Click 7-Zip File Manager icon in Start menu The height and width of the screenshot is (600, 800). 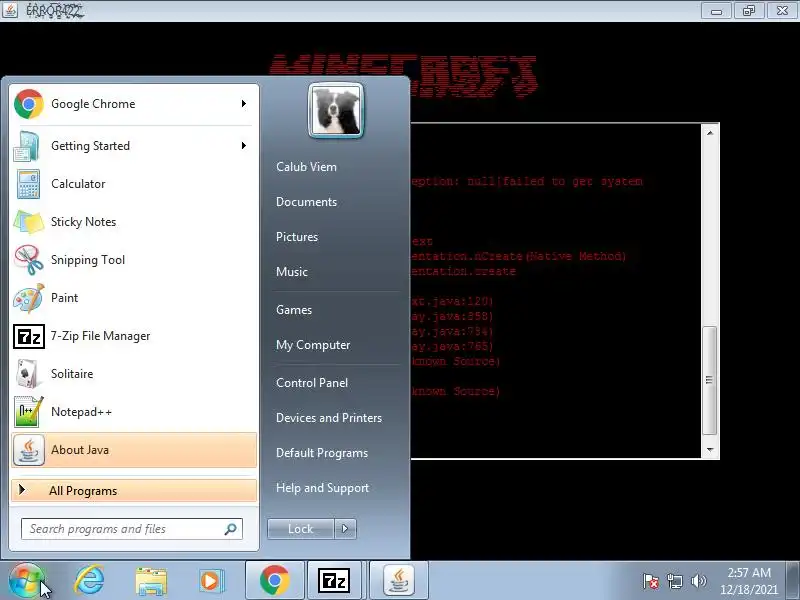point(29,337)
